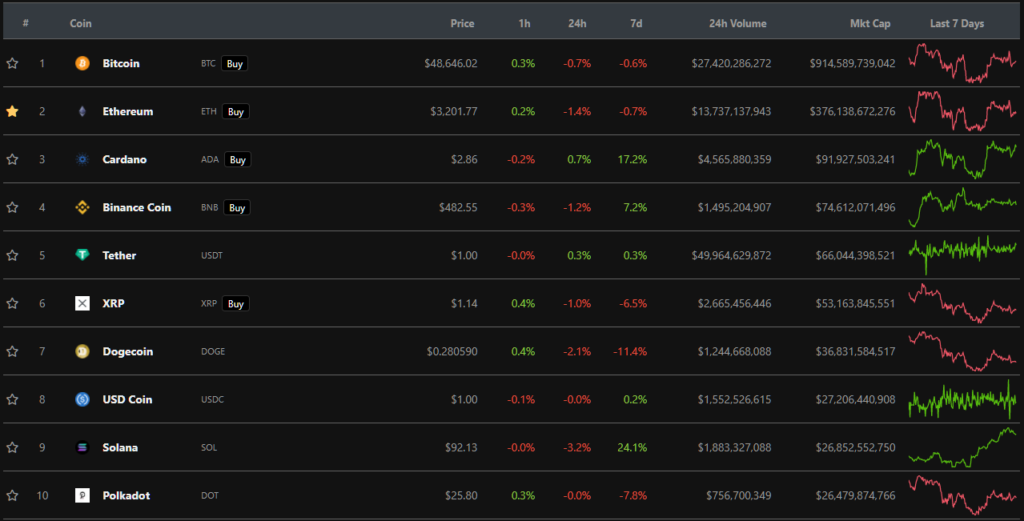Screen dimensions: 1024x521
Task: Favorite Bitcoin with its star
Action: coord(12,63)
